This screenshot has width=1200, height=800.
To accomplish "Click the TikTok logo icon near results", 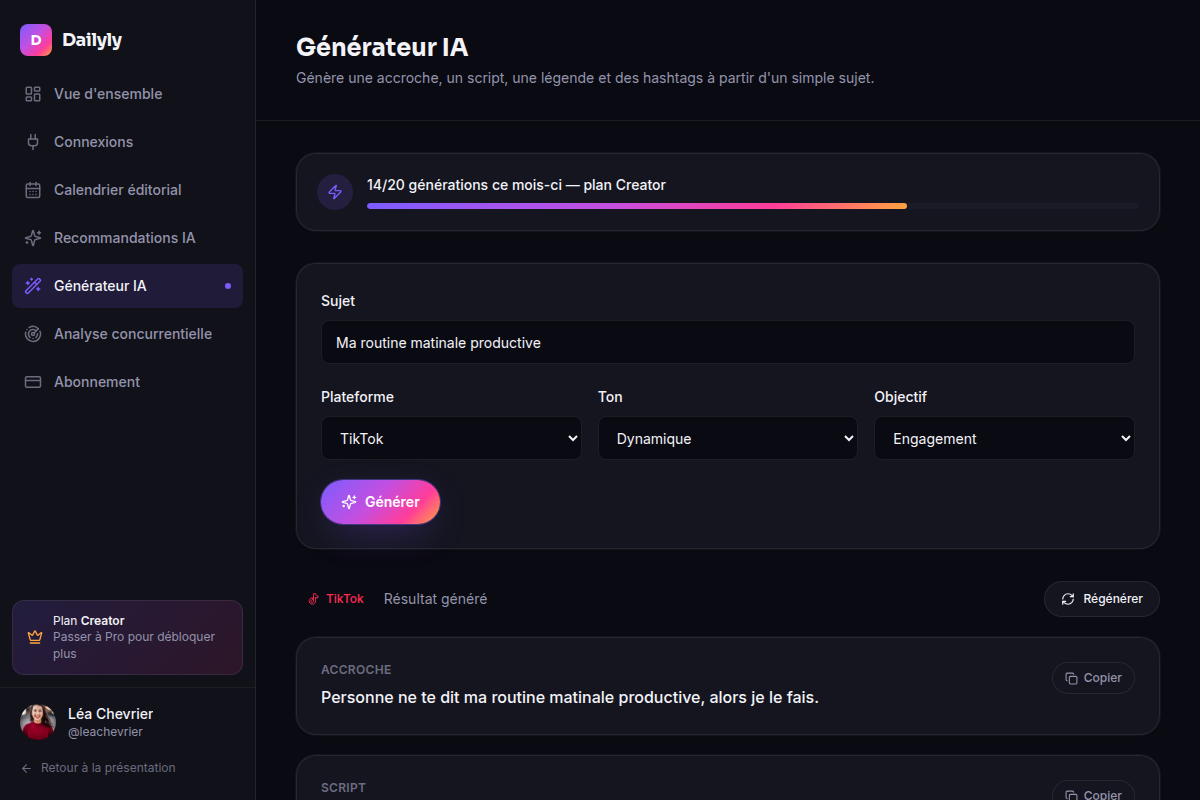I will pos(313,599).
